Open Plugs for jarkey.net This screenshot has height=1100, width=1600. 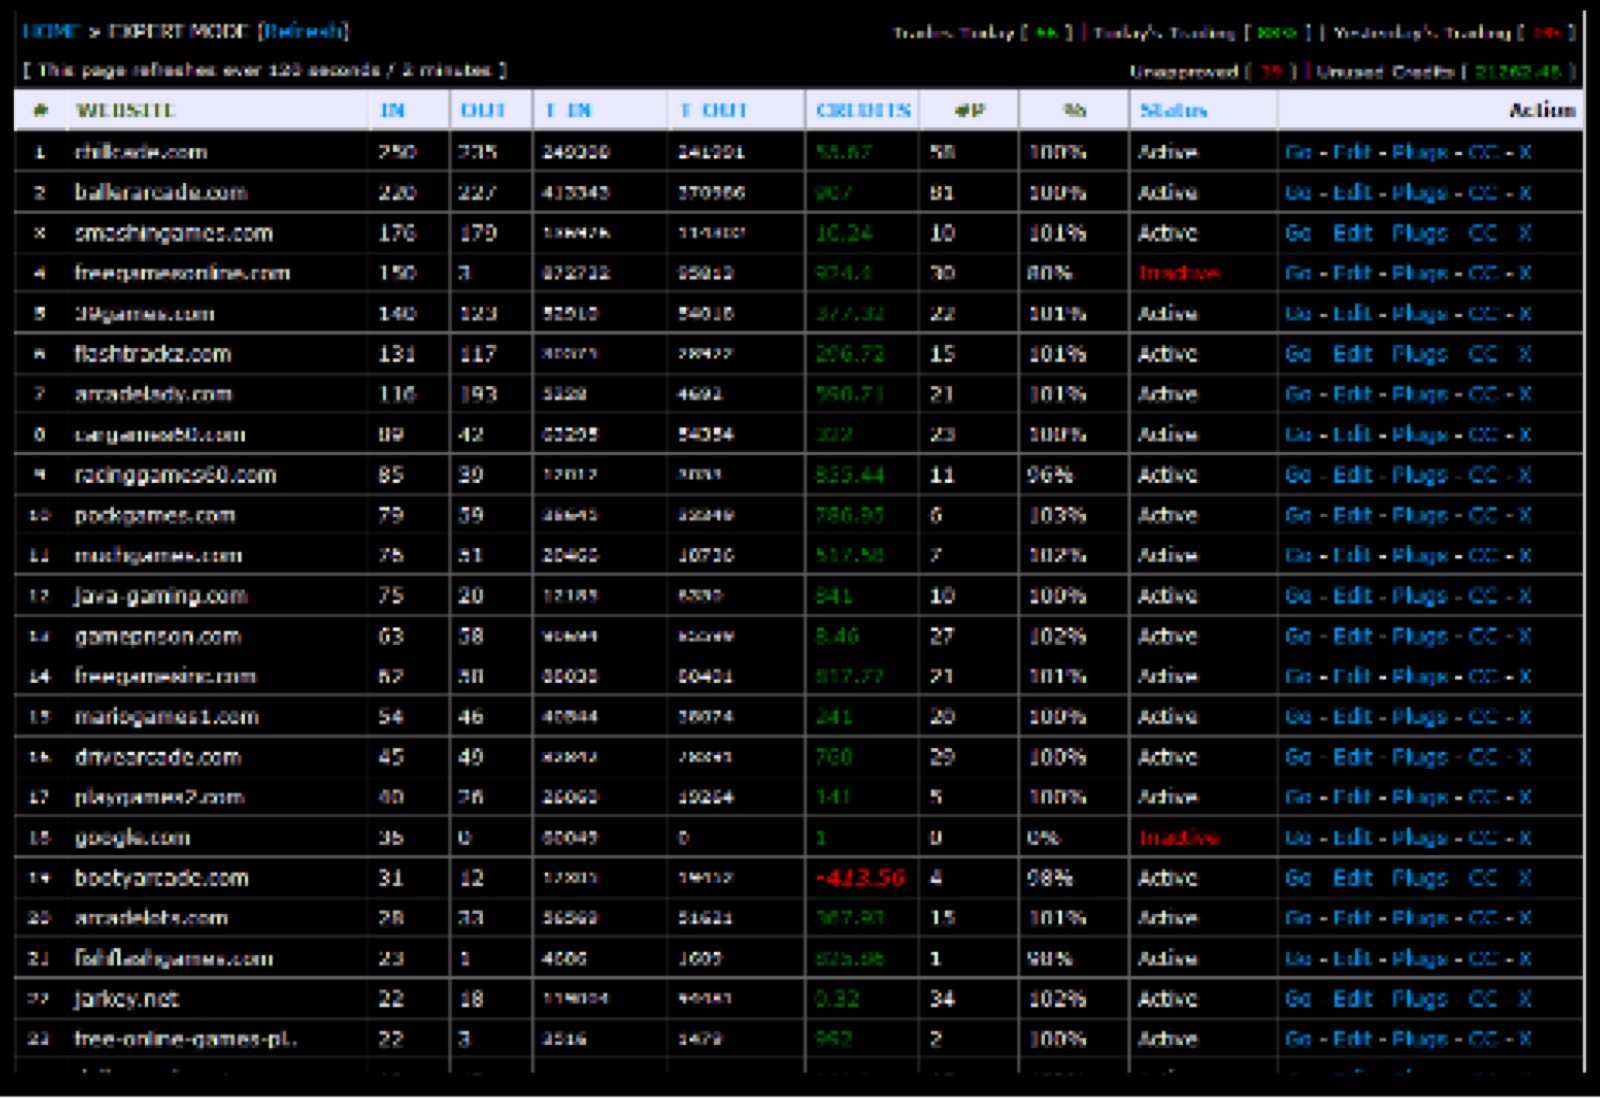pyautogui.click(x=1420, y=1000)
